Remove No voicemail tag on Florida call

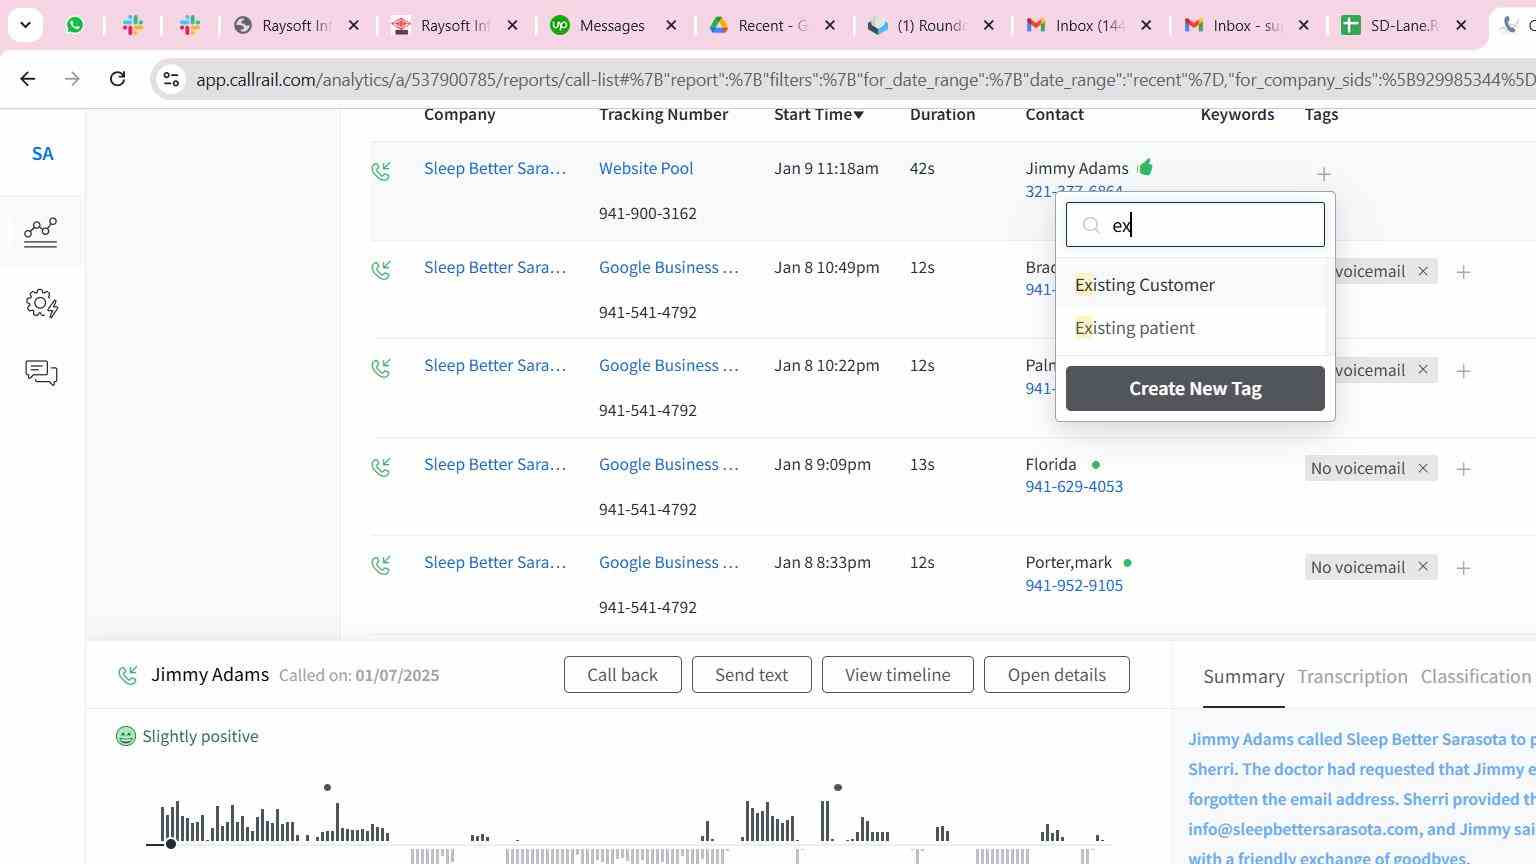[1423, 468]
